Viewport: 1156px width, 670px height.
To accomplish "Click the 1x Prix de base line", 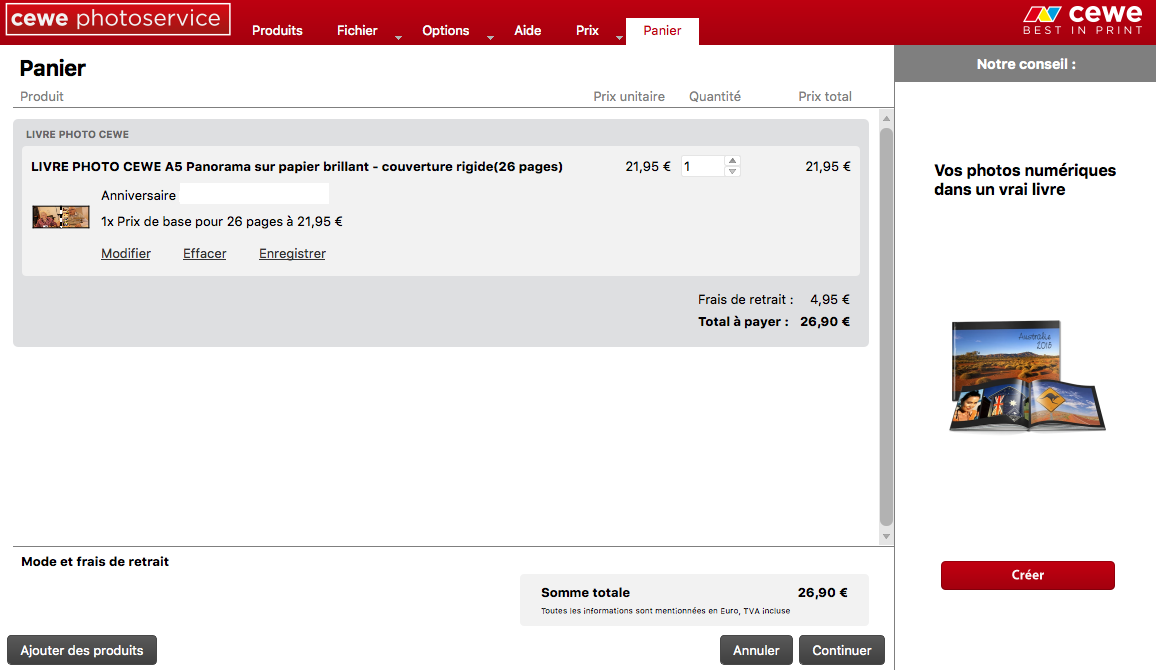I will tap(222, 221).
